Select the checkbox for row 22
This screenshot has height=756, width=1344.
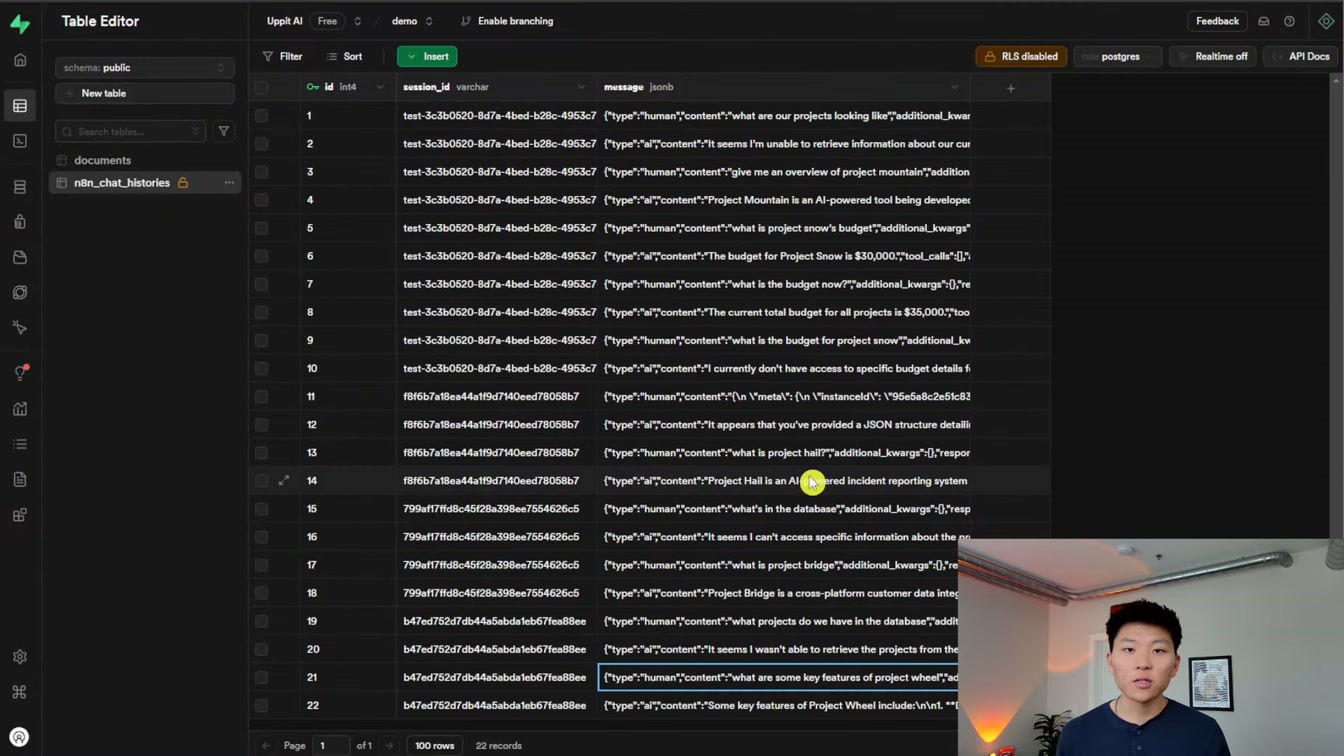click(x=261, y=705)
